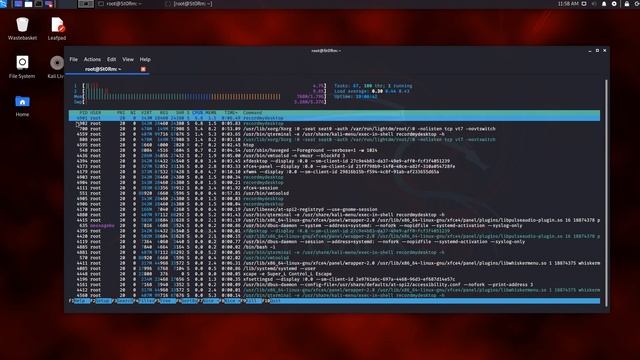
Task: Click F5 Tree in htop footer
Action: coord(166,301)
